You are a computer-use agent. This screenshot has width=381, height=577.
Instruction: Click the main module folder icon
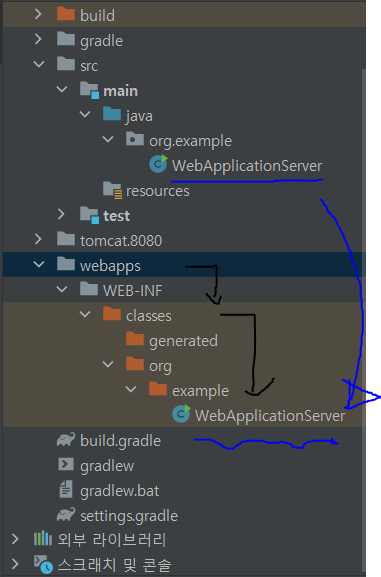click(89, 90)
